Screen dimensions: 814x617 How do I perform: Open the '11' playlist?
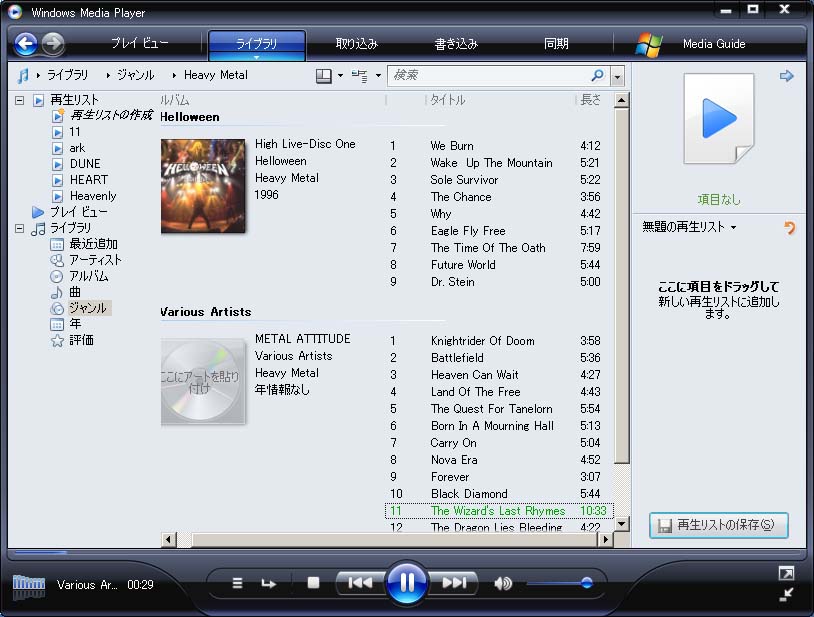pos(75,132)
